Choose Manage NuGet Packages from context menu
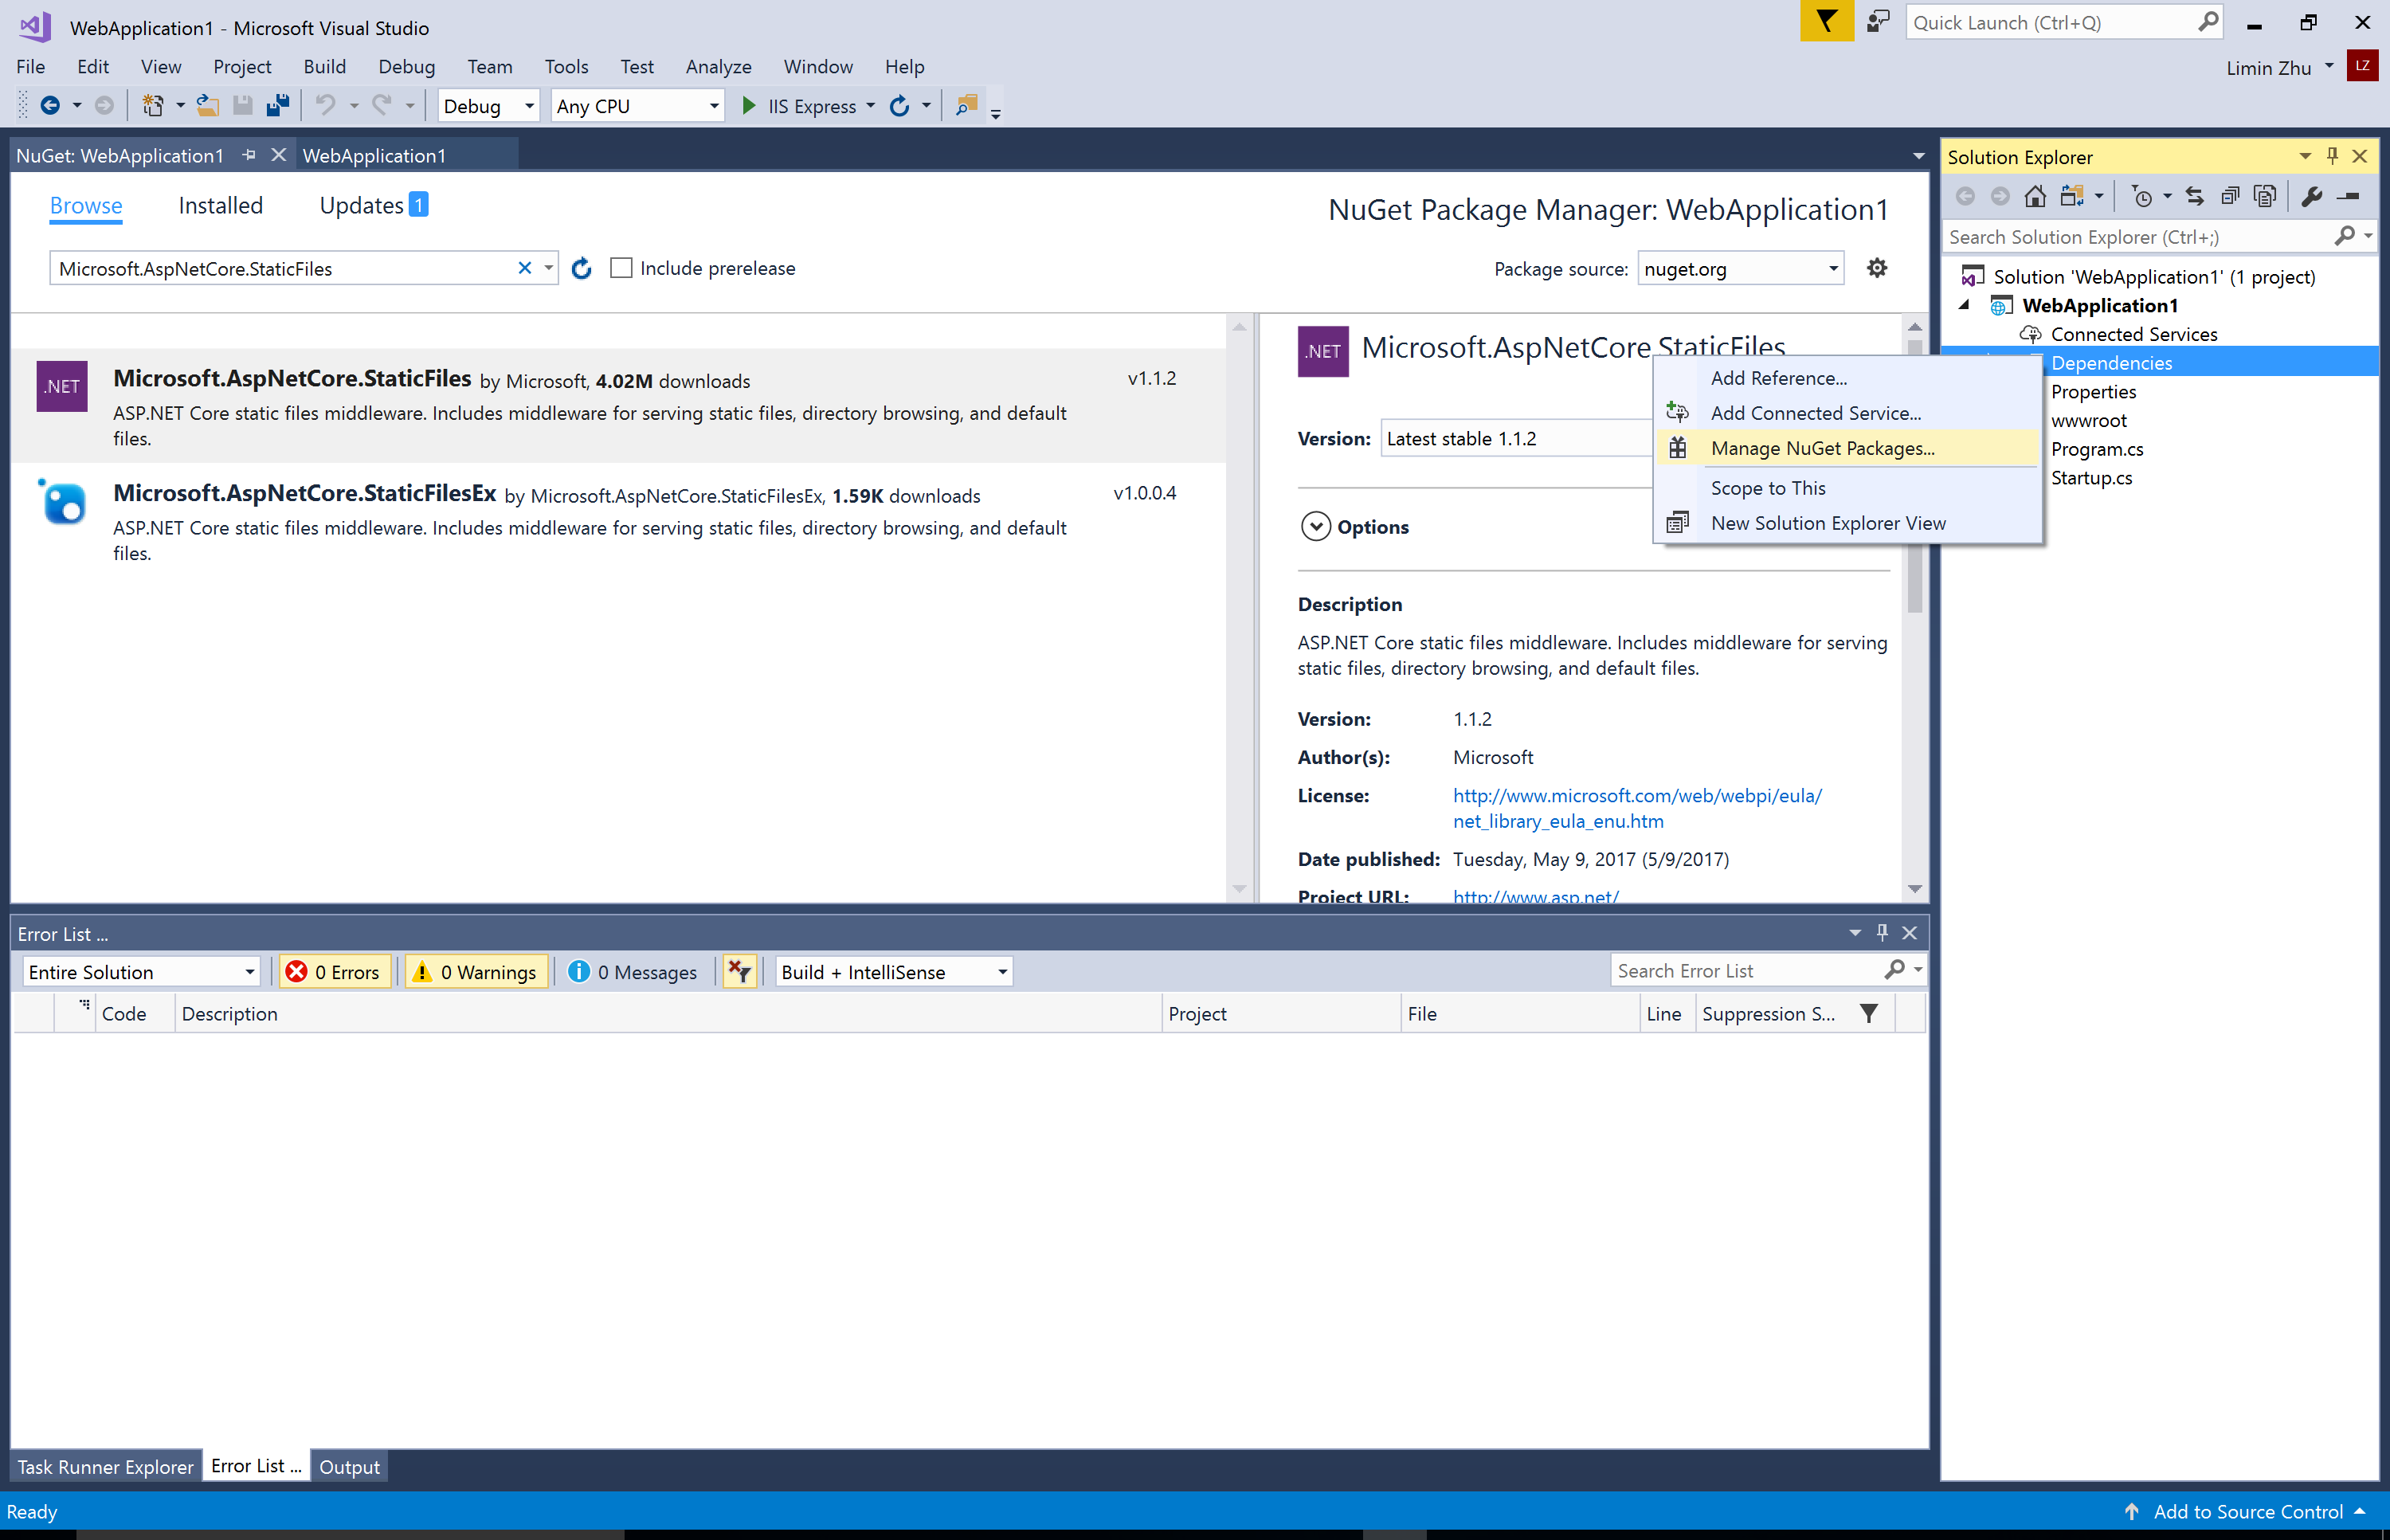2390x1540 pixels. (x=1822, y=448)
